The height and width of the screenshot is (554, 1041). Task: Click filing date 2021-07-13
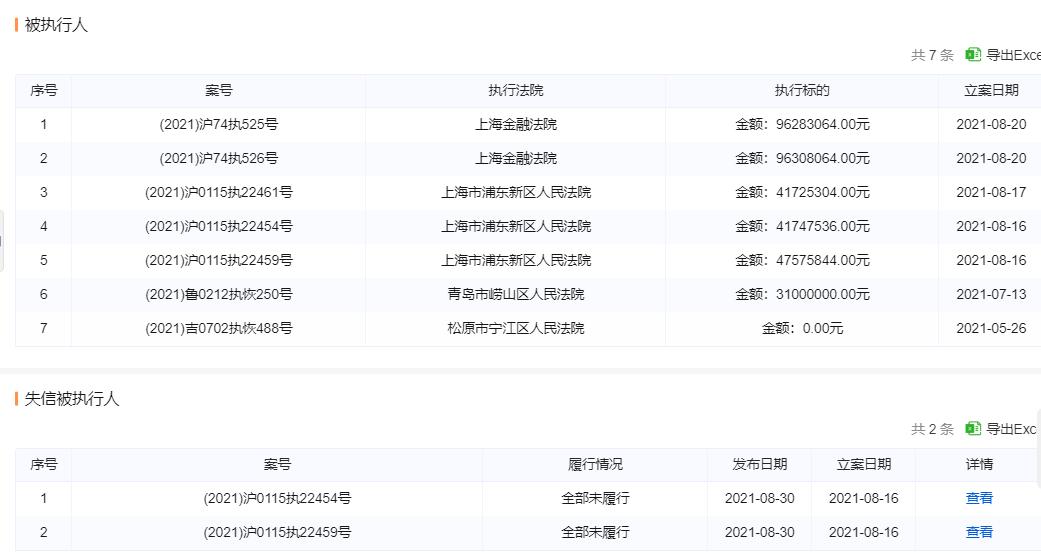tap(991, 294)
